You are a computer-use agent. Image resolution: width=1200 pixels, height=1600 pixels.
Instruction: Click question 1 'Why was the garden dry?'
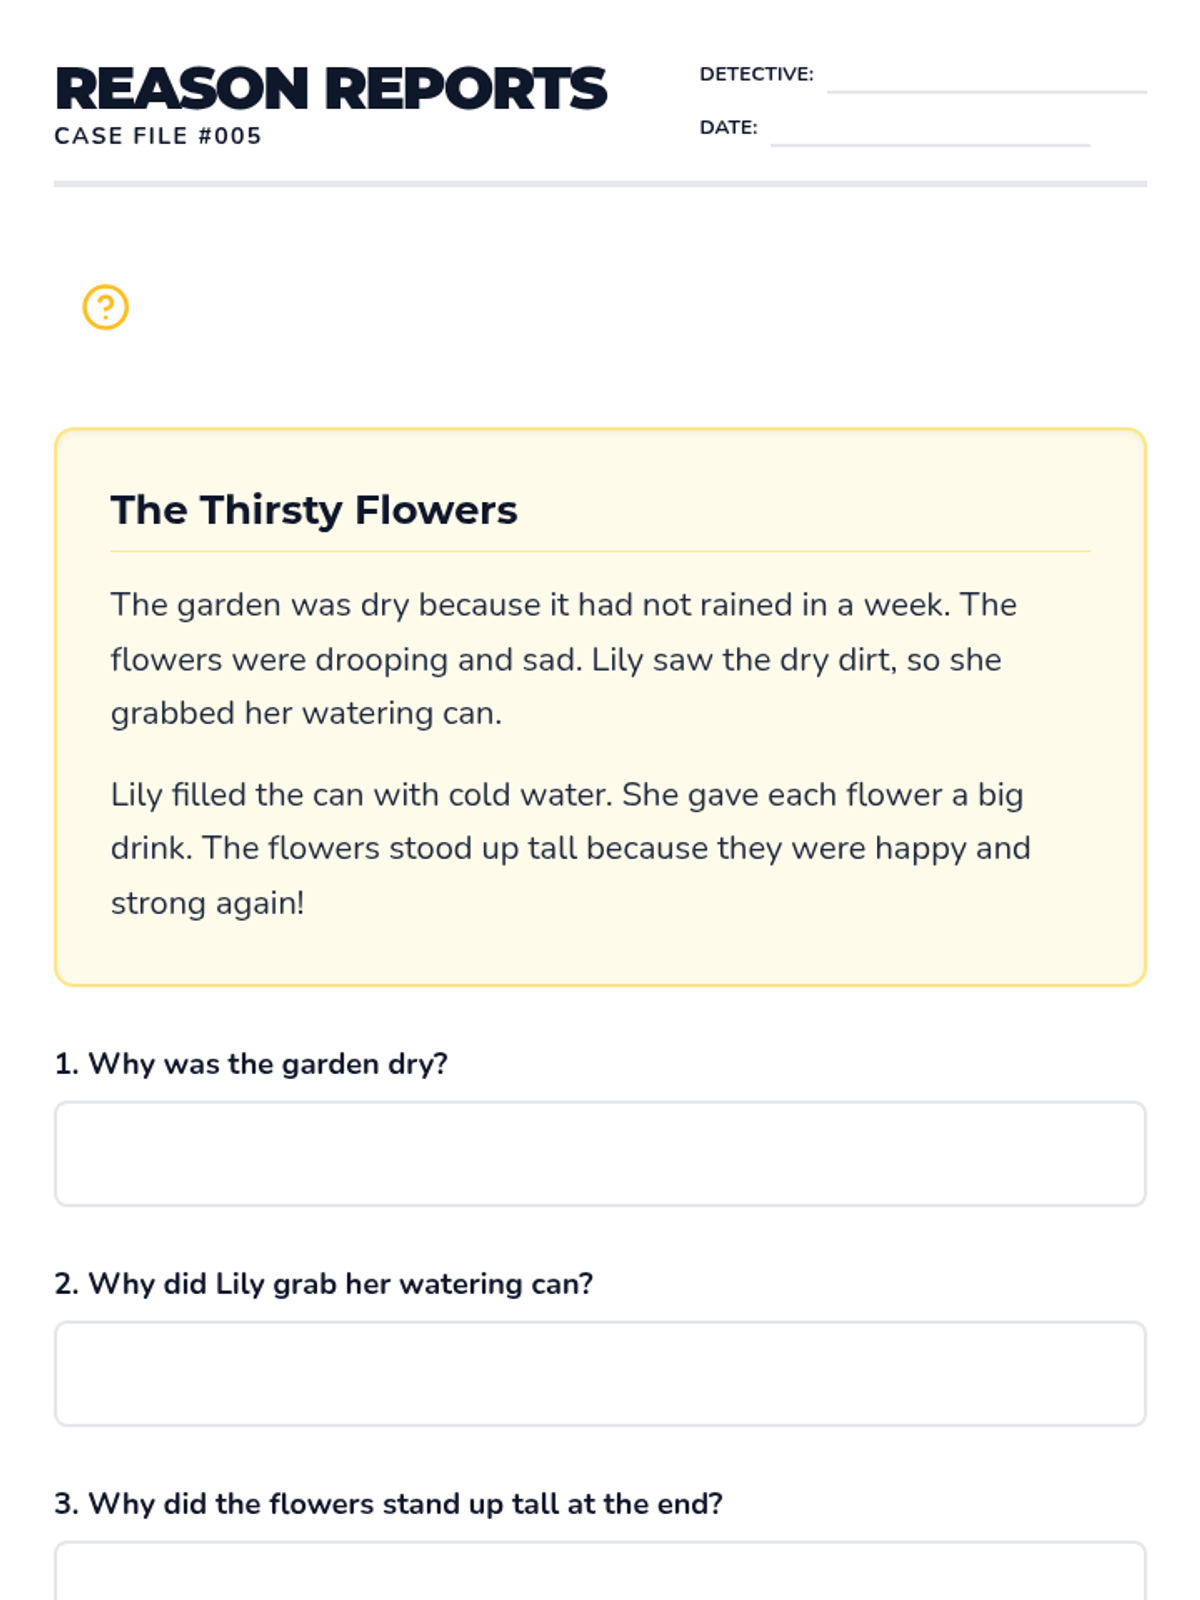(x=251, y=1064)
